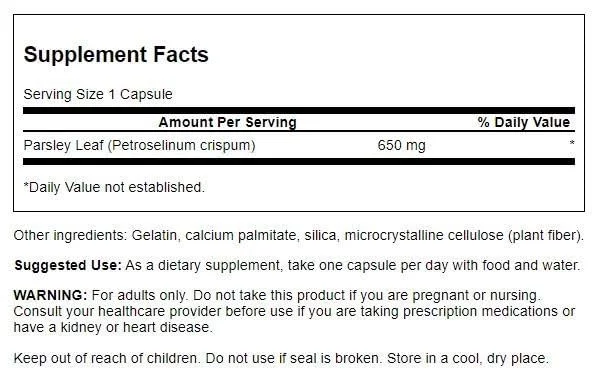Click the Supplement Facts heading

click(x=116, y=55)
